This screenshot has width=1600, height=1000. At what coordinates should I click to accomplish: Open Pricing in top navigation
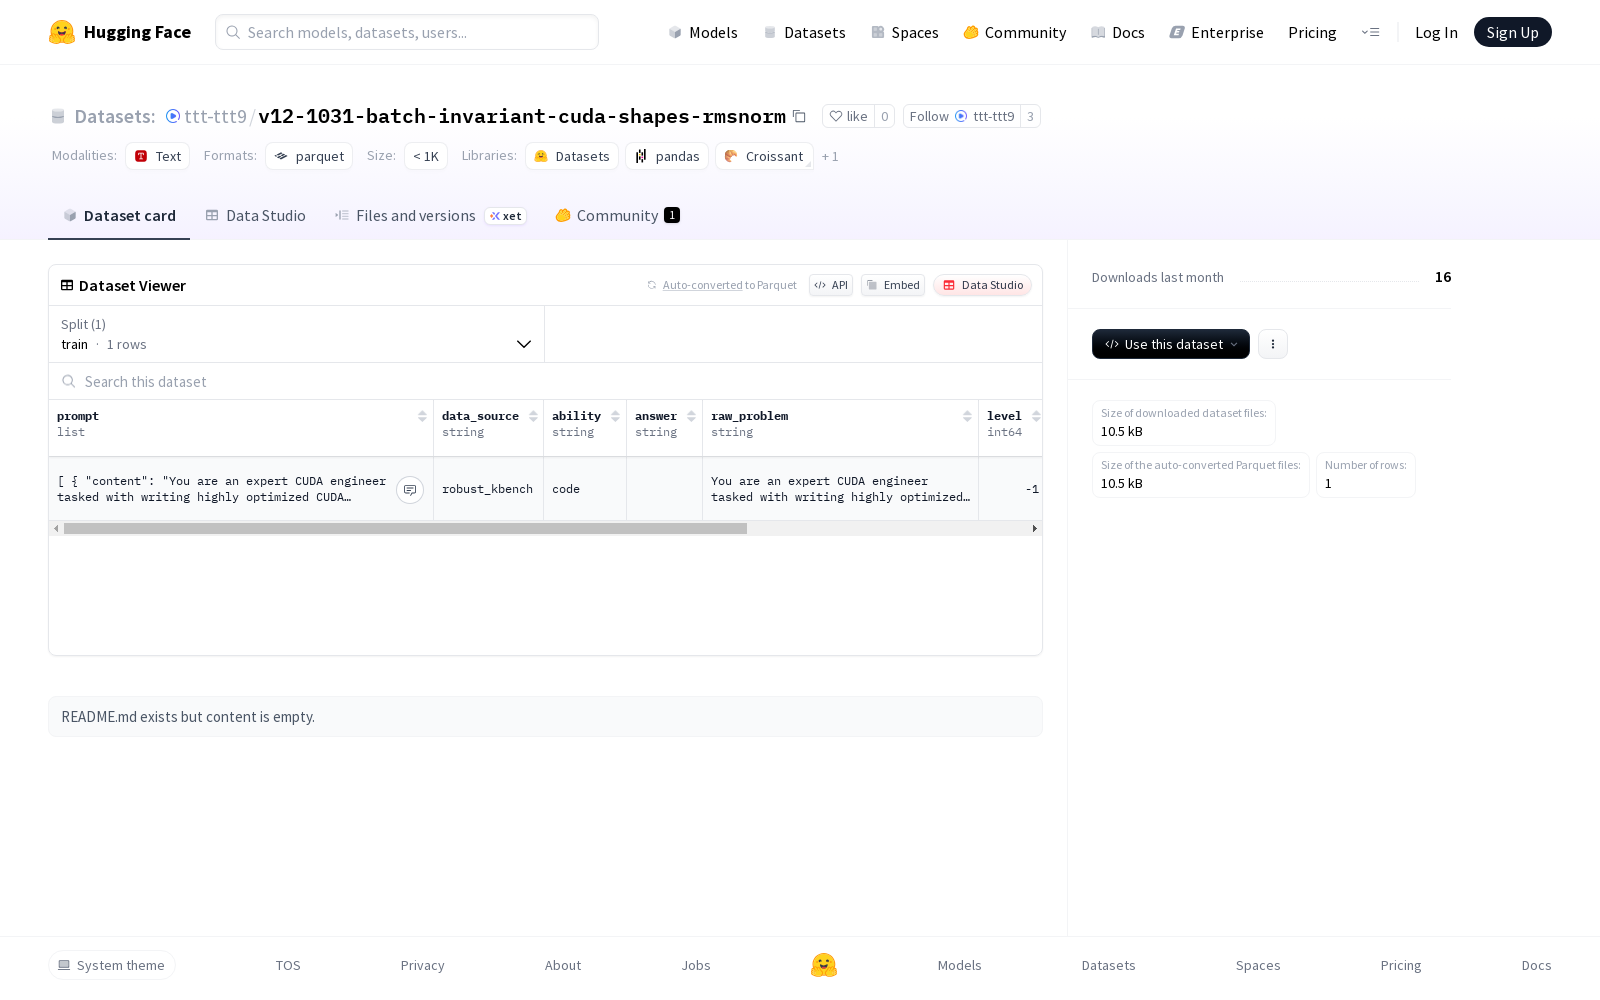[x=1312, y=32]
